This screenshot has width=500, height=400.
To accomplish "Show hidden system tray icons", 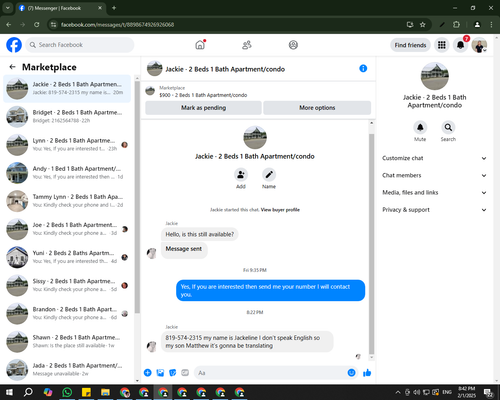I will click(398, 392).
